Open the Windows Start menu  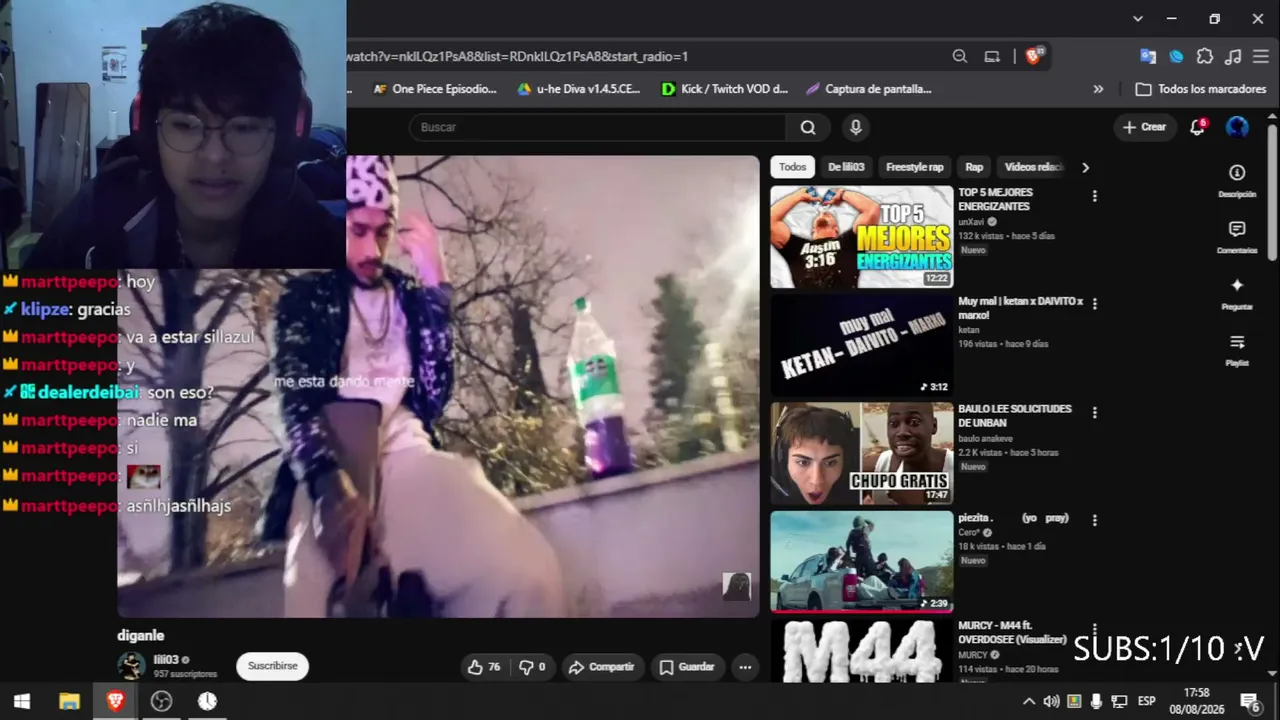tap(22, 701)
